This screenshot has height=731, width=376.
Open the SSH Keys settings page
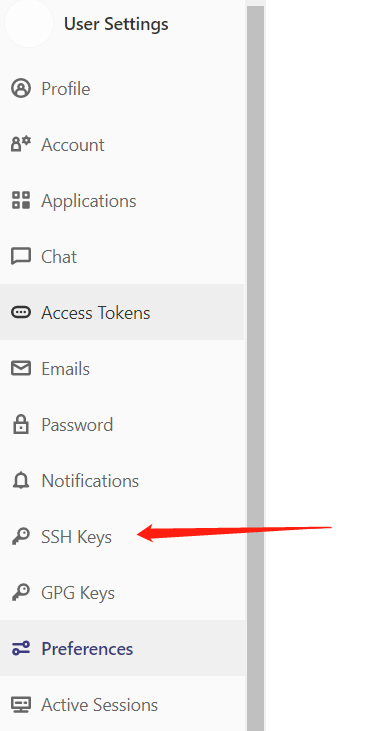tap(76, 537)
